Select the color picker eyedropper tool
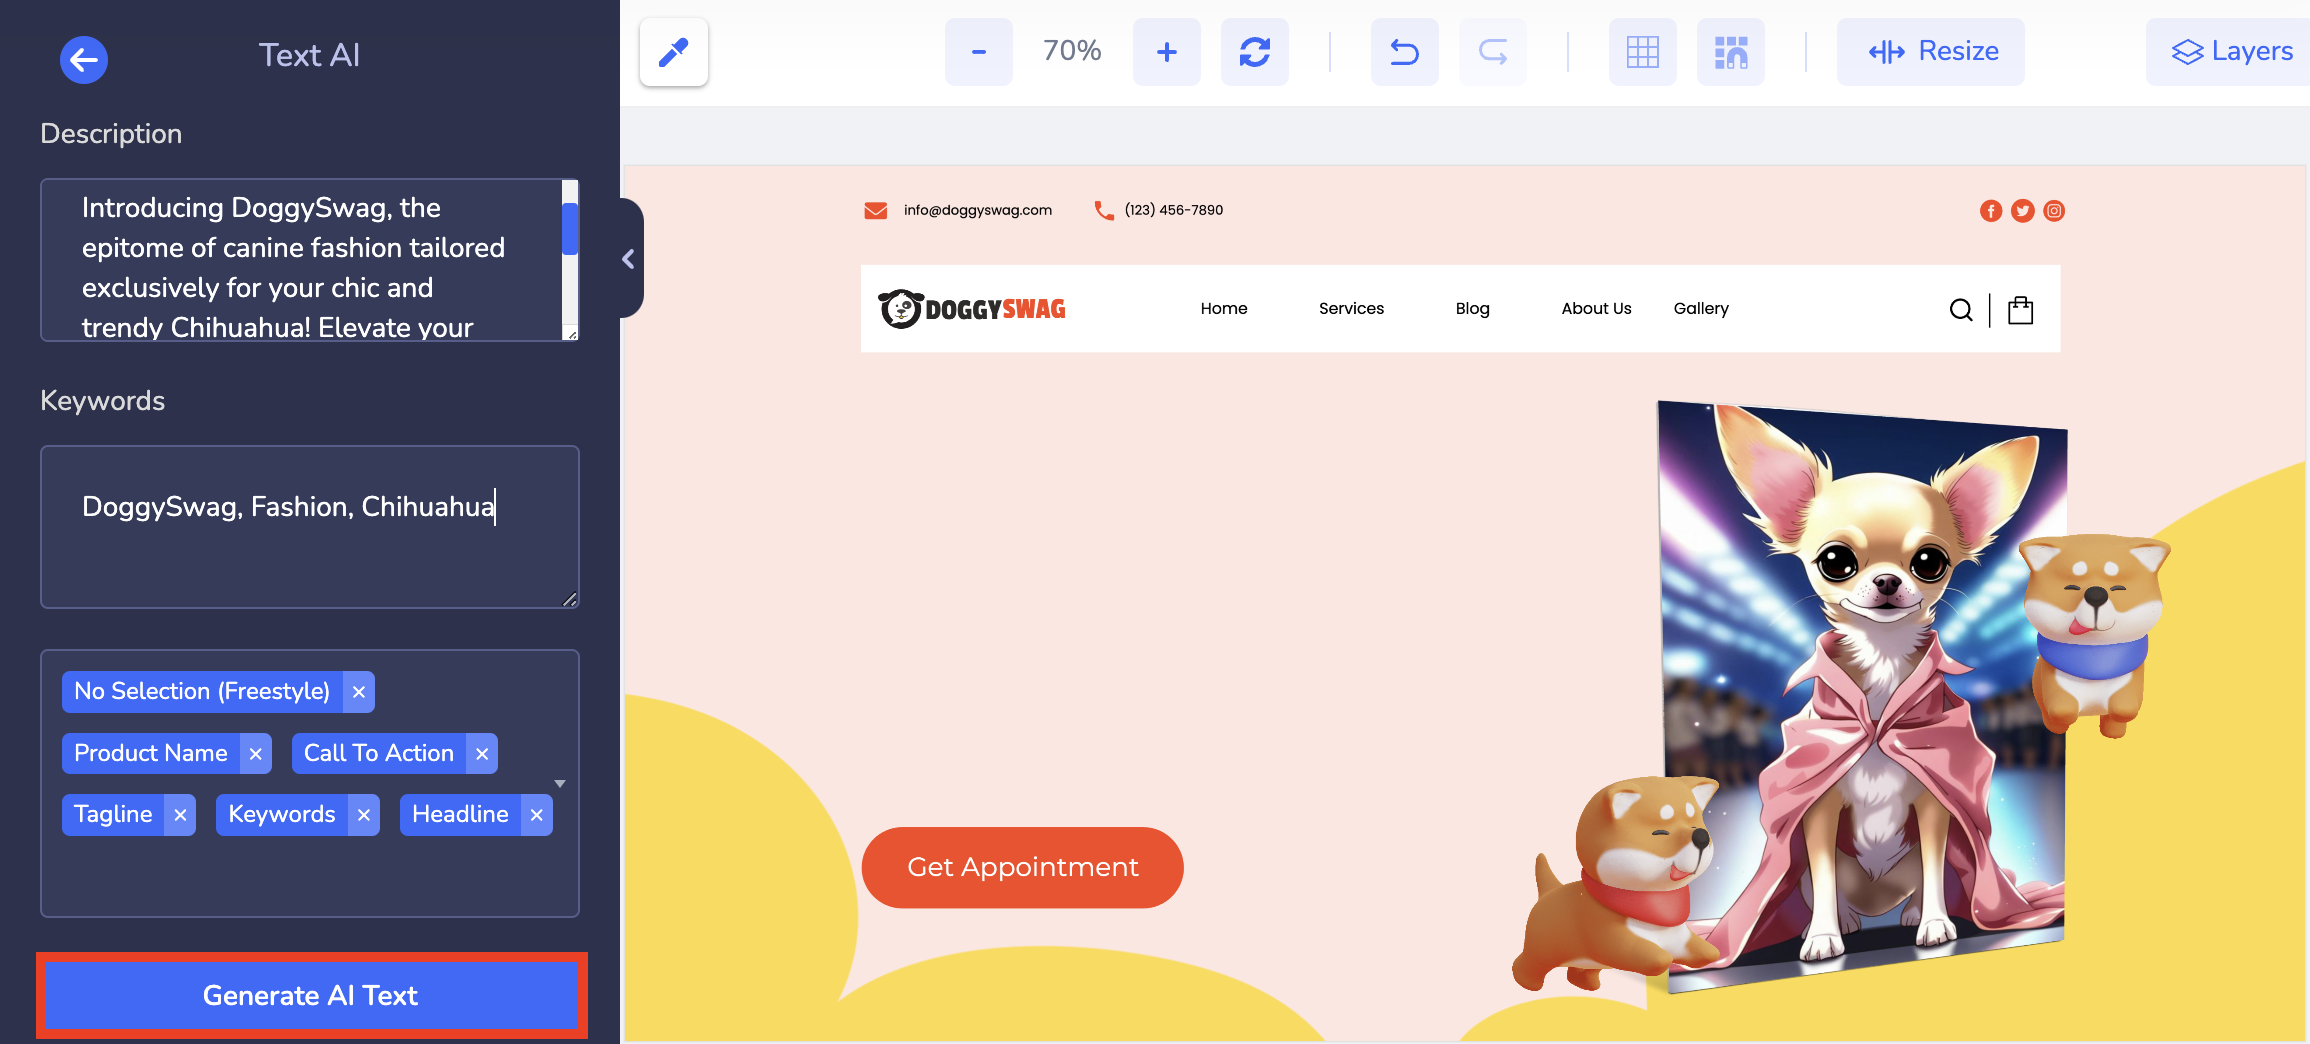Viewport: 2310px width, 1044px height. tap(673, 51)
